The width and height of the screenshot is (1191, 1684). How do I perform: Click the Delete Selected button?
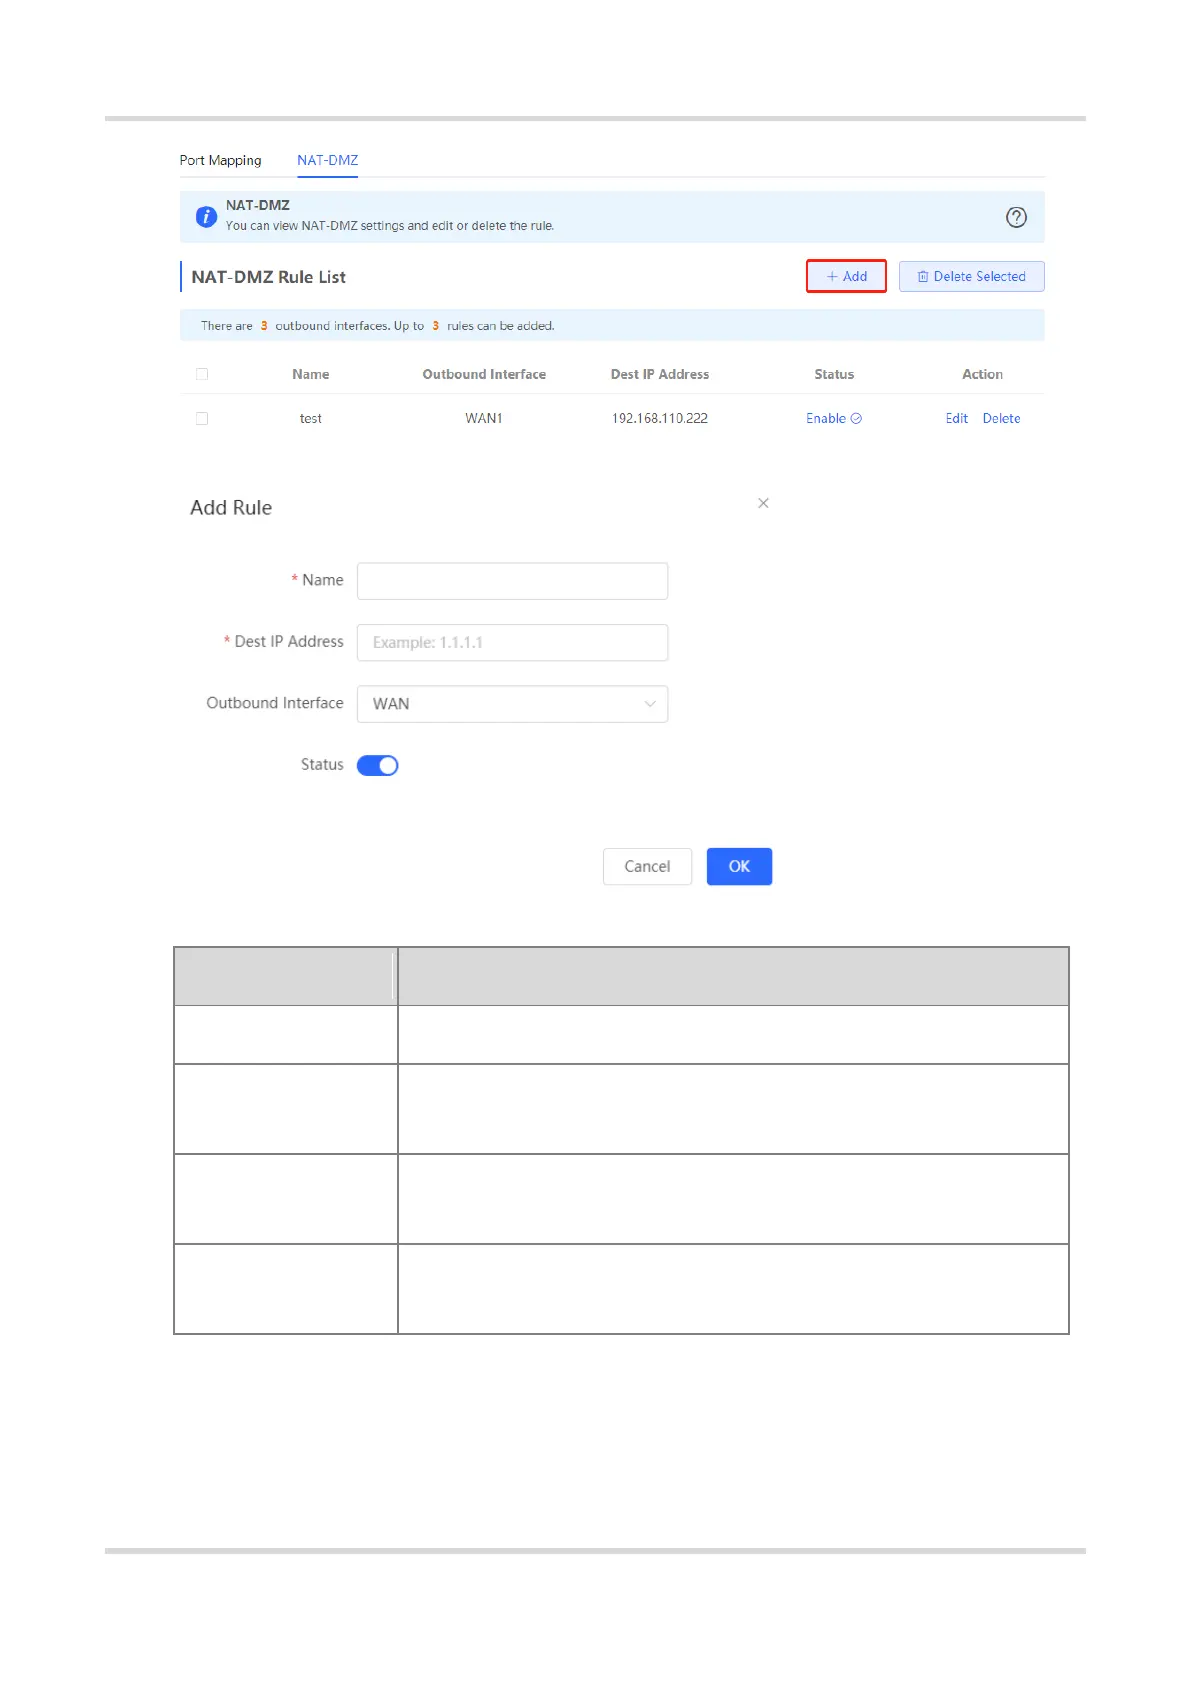971,277
